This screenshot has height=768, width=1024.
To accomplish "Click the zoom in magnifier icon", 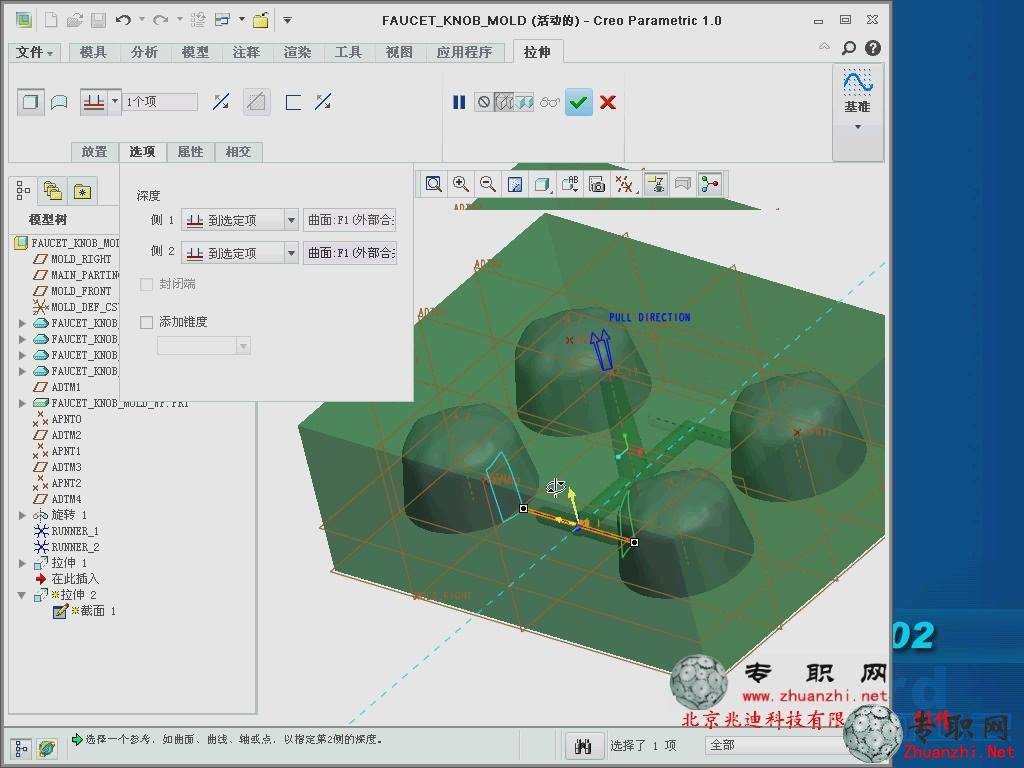I will [x=461, y=184].
